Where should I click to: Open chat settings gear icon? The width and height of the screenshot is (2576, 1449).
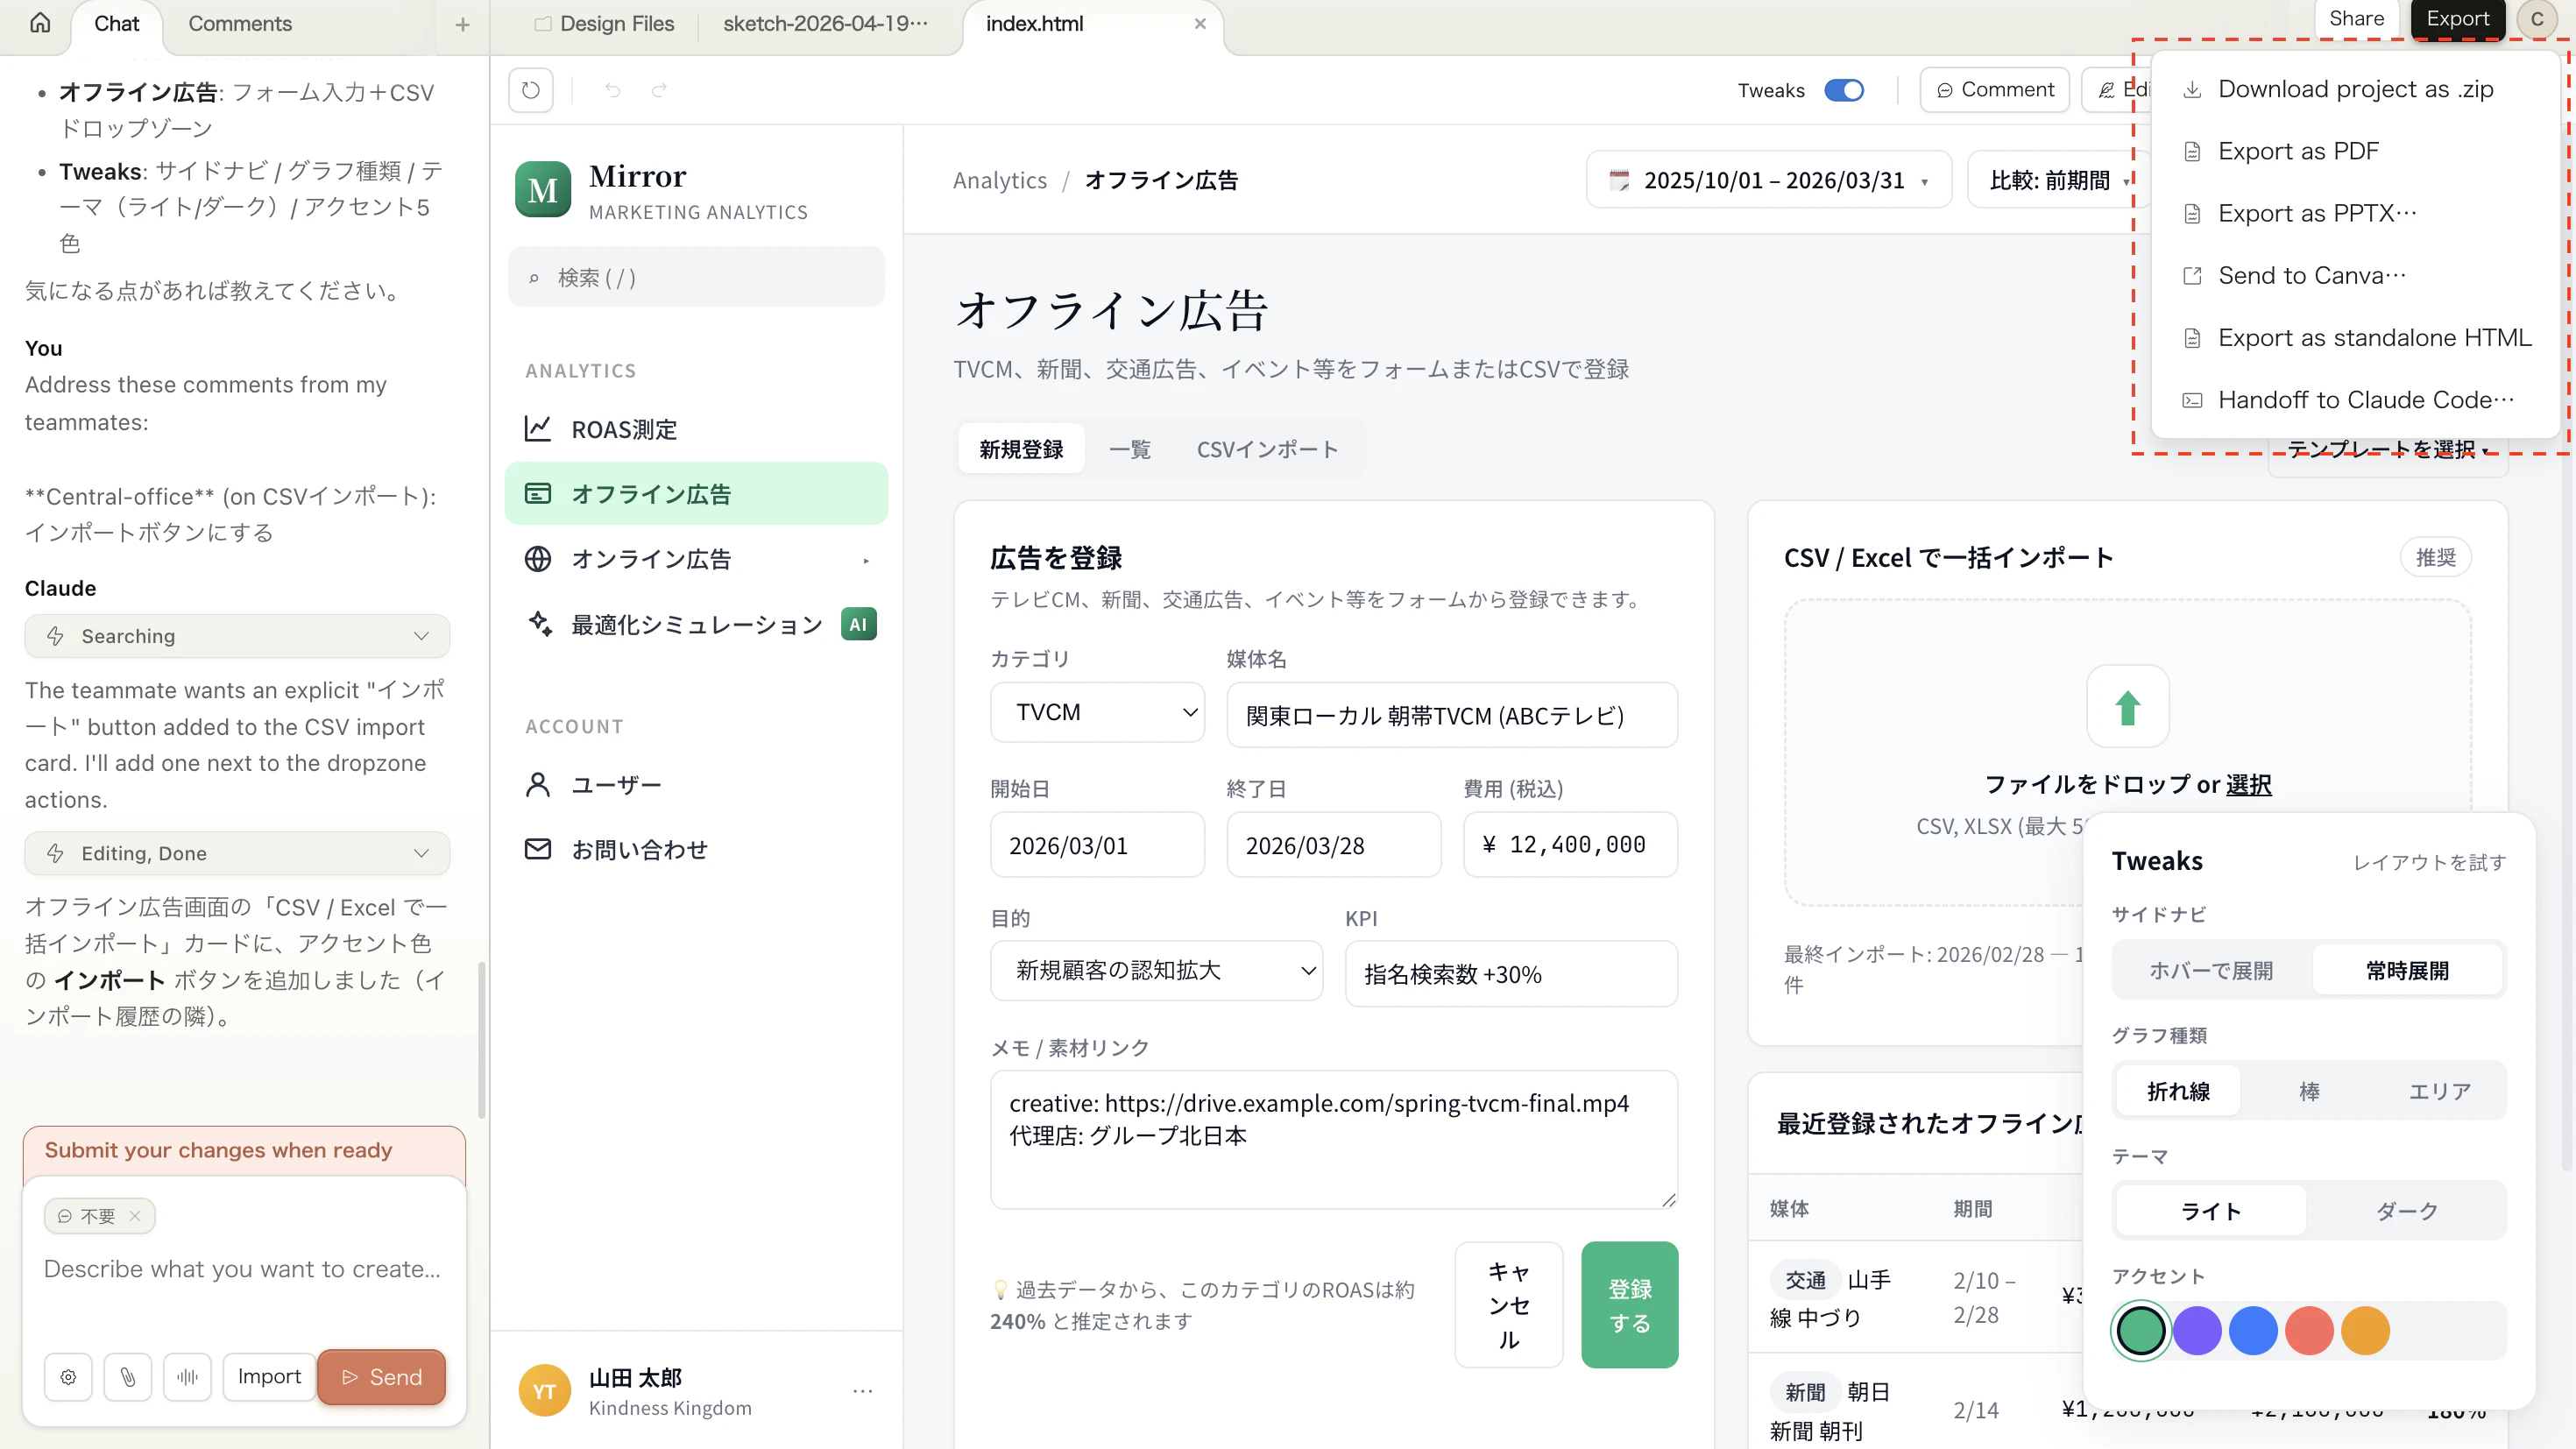click(68, 1377)
